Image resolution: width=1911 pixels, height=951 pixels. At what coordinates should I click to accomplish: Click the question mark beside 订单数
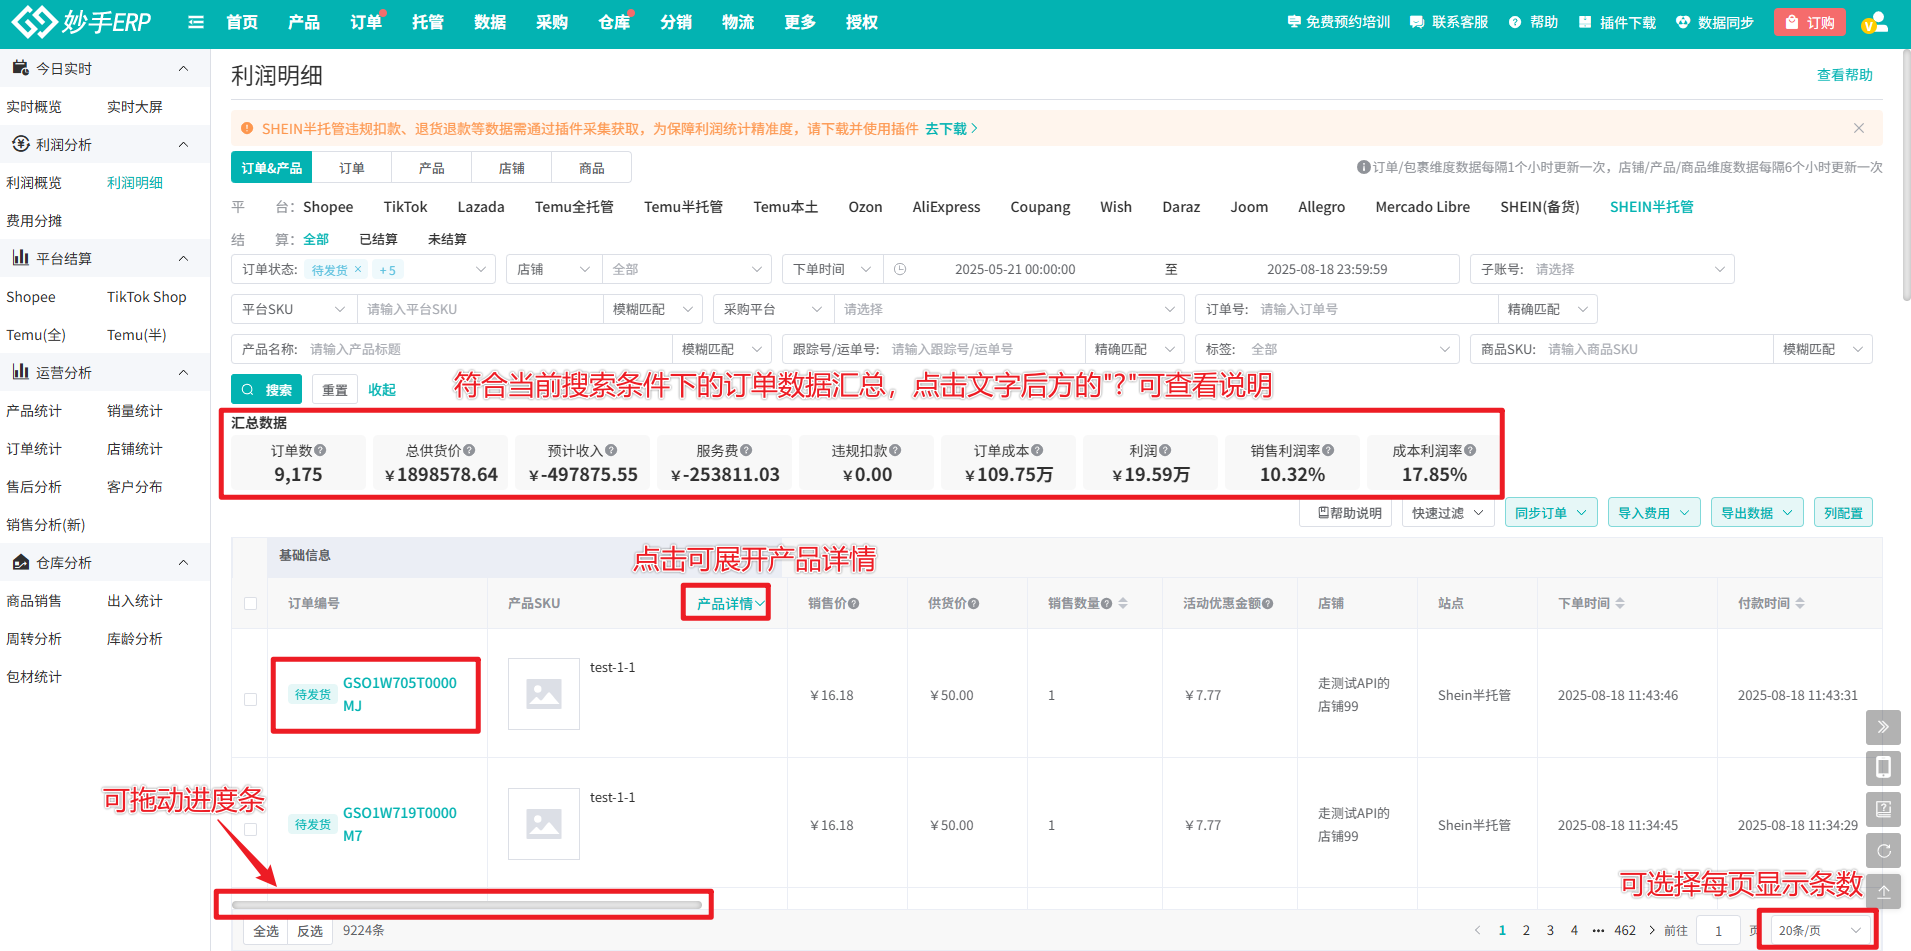pos(320,451)
